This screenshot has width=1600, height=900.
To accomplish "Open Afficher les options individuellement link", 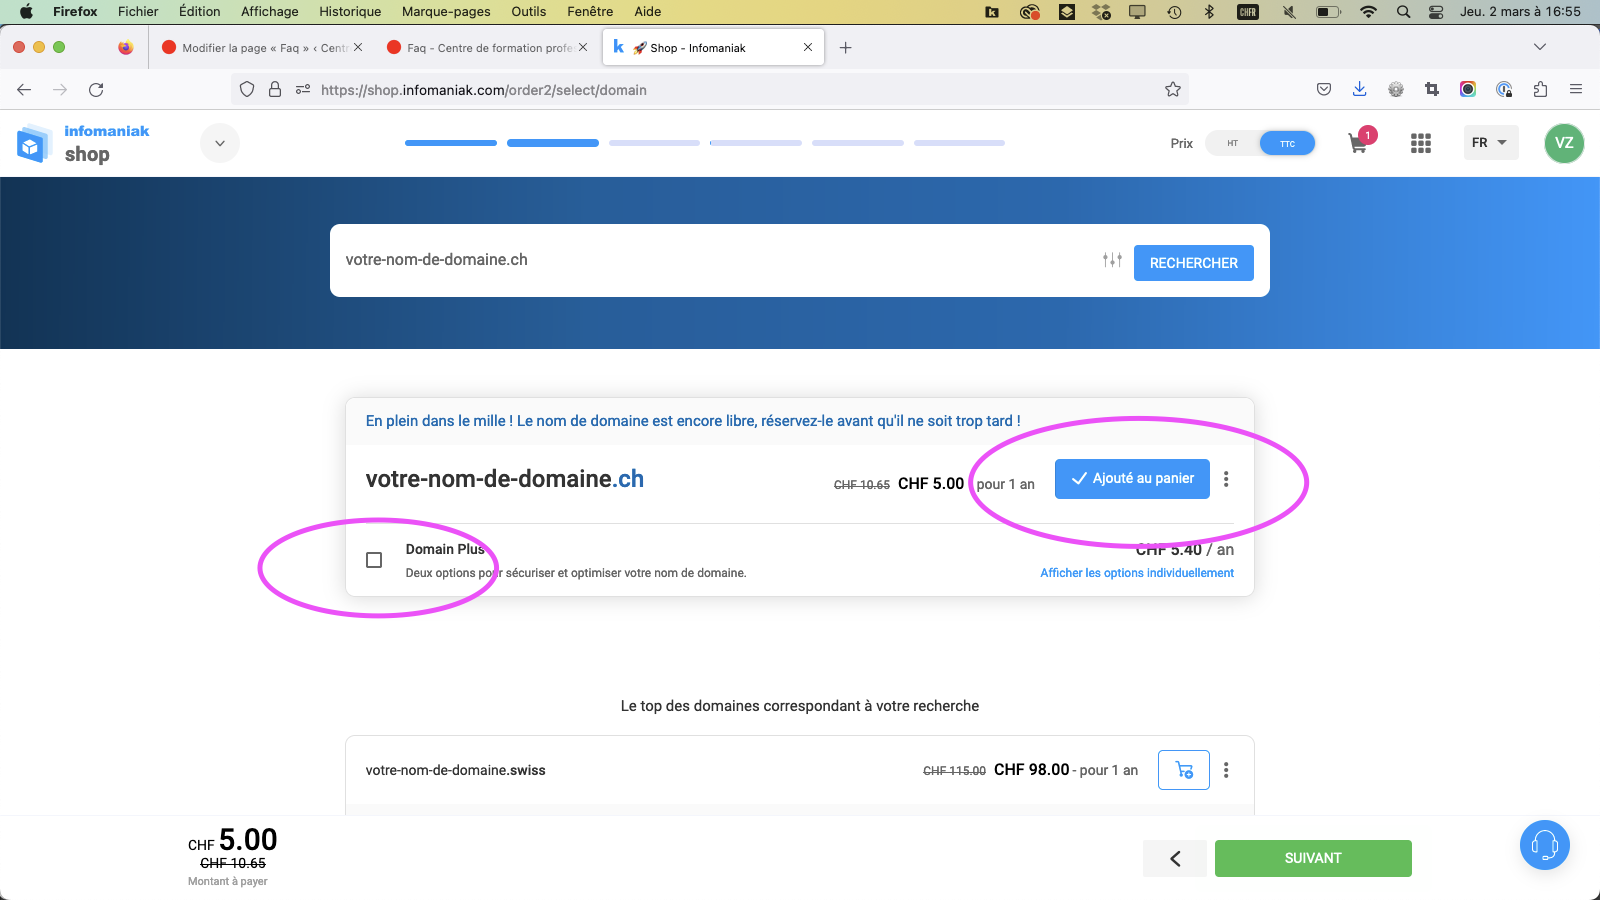I will [x=1137, y=573].
